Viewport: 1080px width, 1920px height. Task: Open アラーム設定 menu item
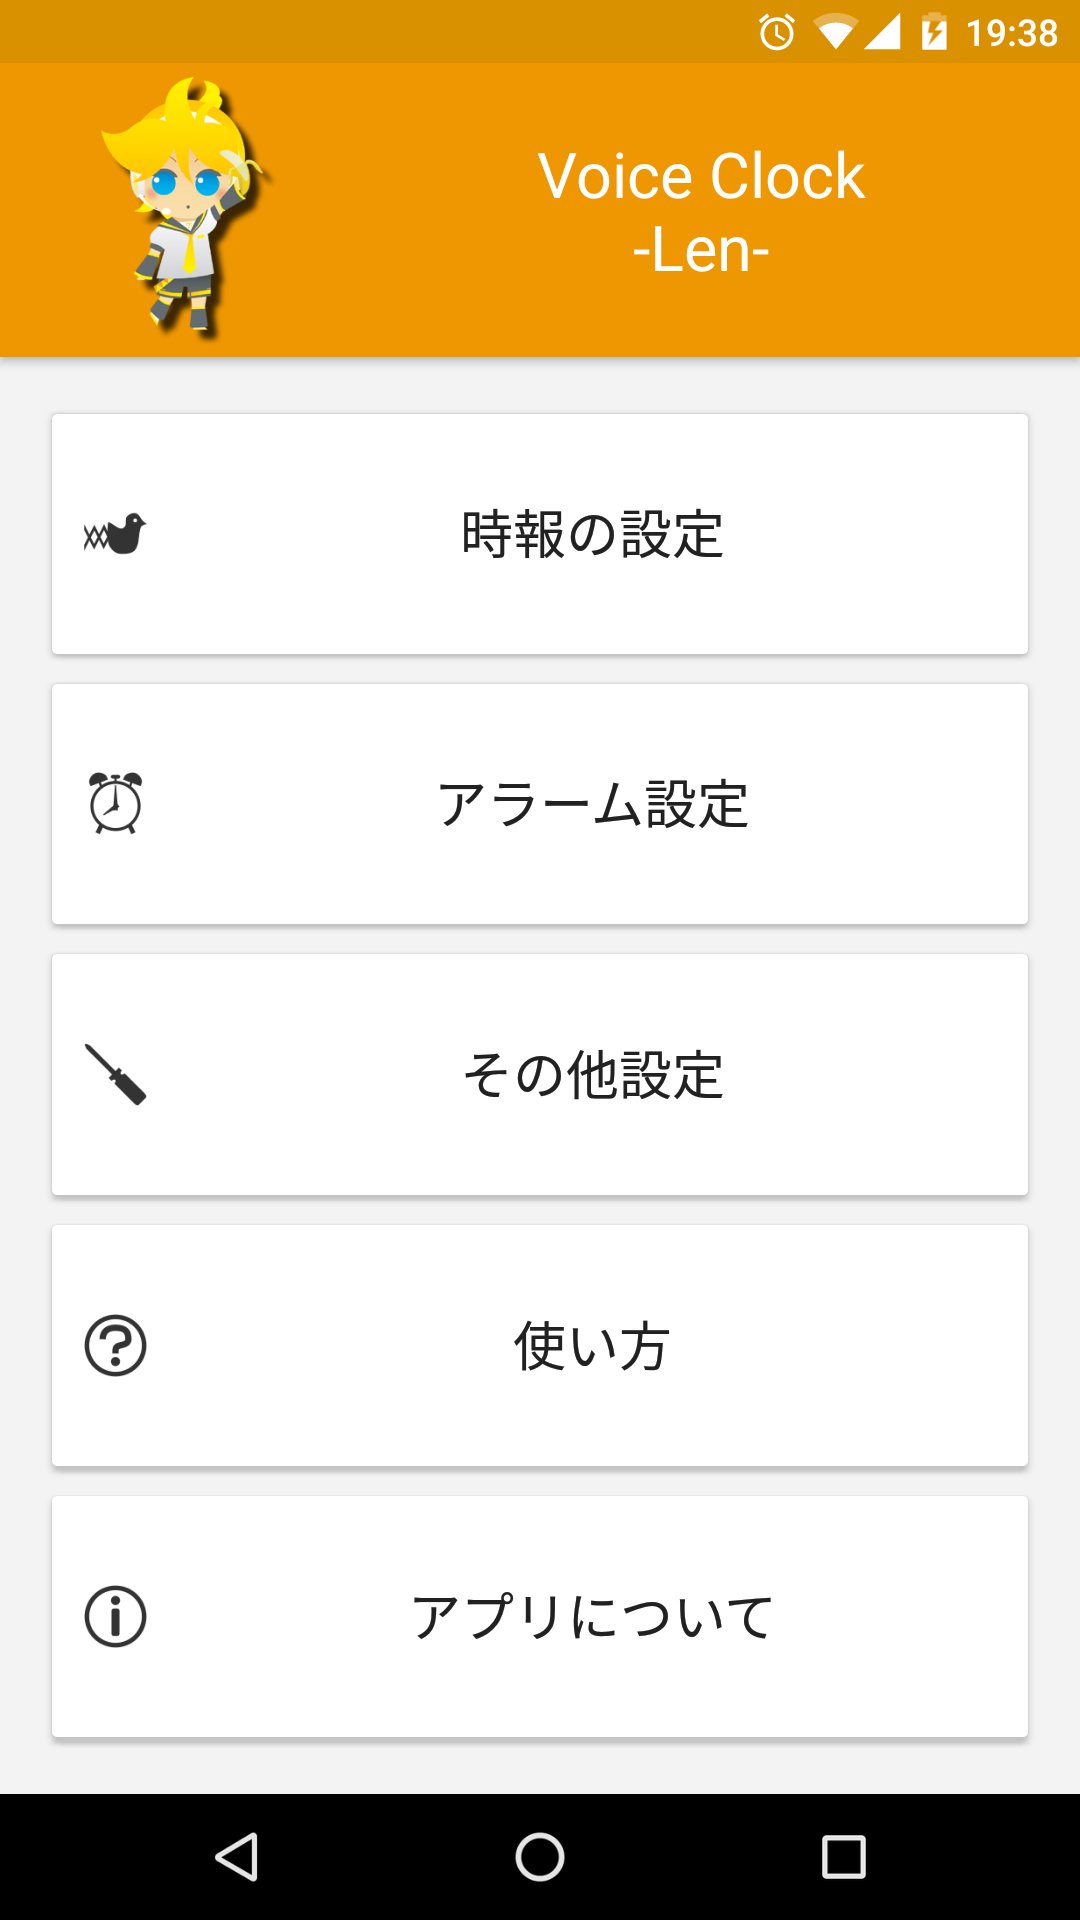592,804
